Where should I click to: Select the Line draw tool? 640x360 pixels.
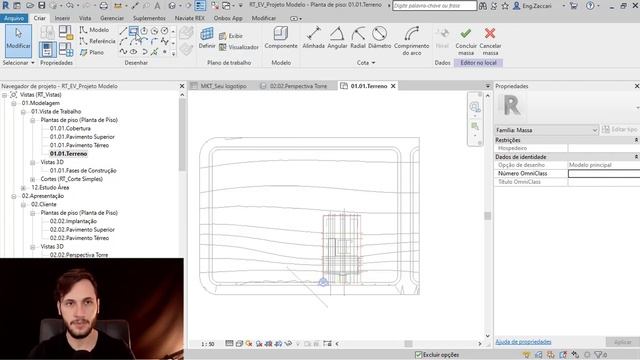click(x=123, y=31)
